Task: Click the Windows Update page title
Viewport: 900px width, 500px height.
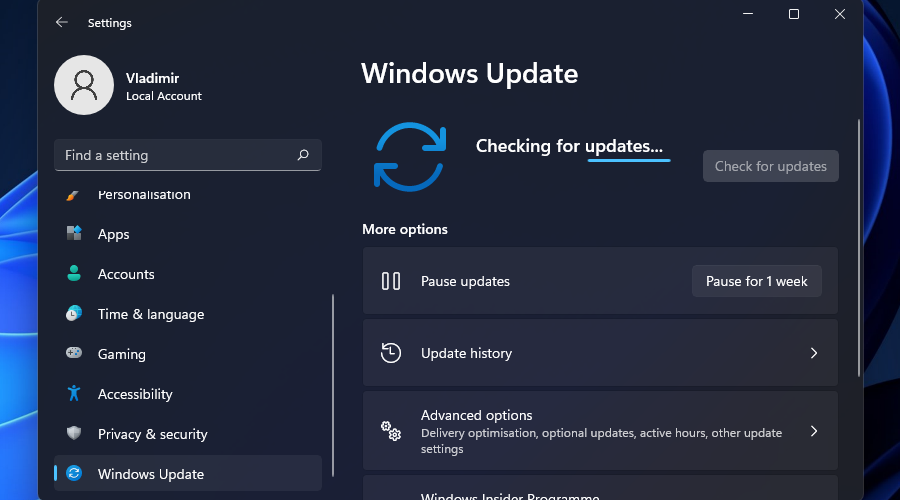Action: click(470, 73)
